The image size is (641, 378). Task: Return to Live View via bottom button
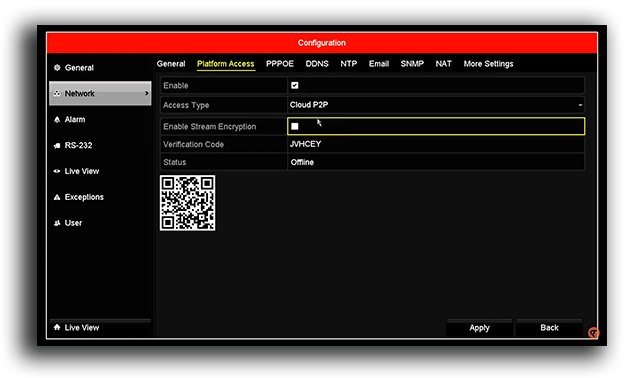tap(100, 328)
